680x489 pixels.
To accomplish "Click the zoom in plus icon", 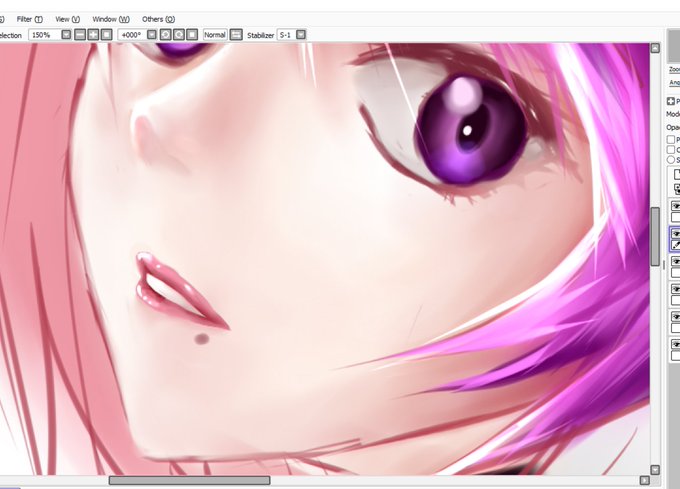I will (93, 35).
